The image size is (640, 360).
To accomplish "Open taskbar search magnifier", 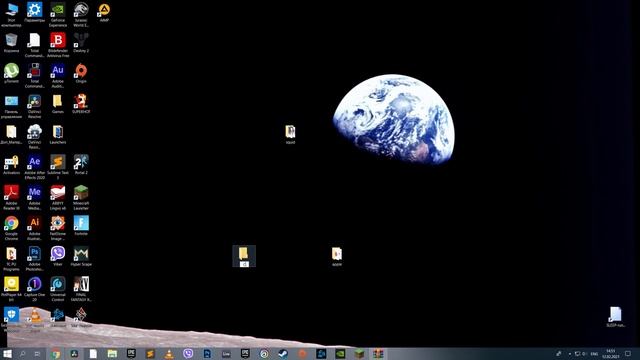I will (22, 354).
